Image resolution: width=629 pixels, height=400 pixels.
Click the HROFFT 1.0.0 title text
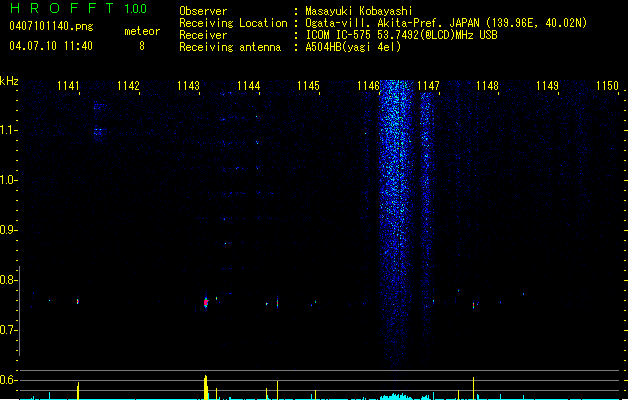point(79,8)
